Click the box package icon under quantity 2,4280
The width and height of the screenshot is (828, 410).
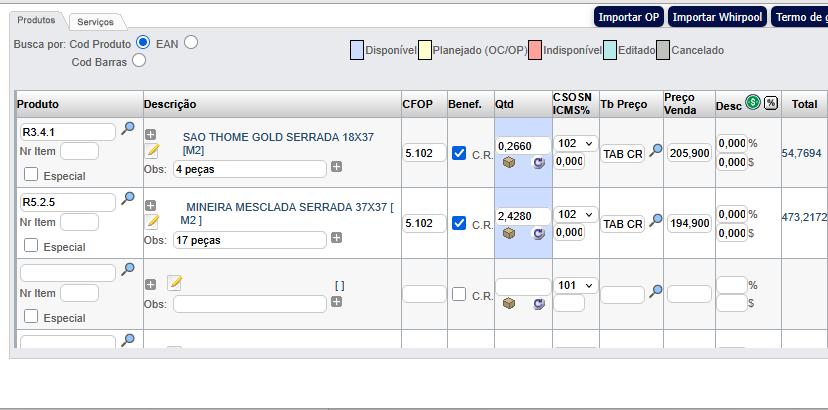coord(509,233)
